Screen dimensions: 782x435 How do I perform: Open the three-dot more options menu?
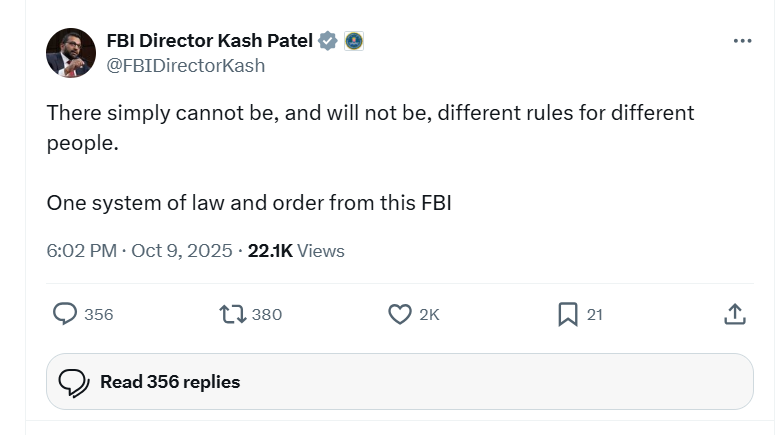tap(742, 41)
